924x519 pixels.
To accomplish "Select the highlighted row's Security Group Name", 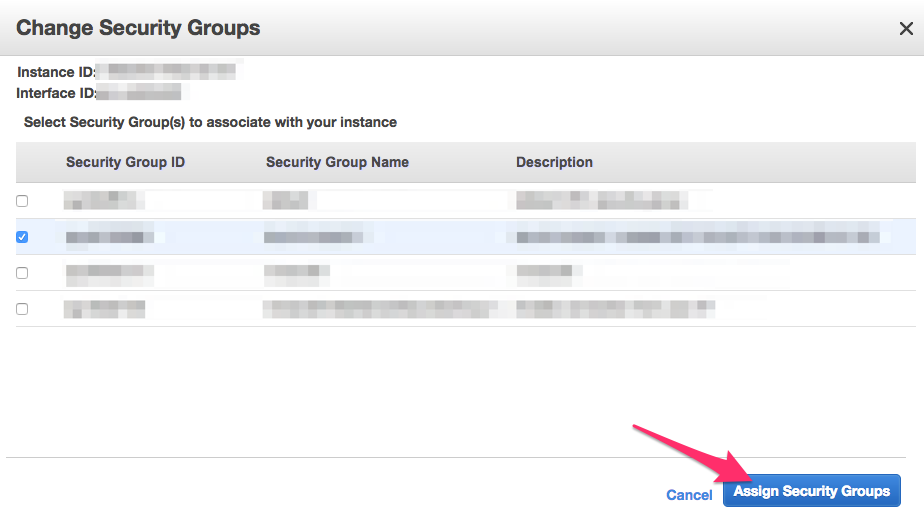I will (315, 237).
